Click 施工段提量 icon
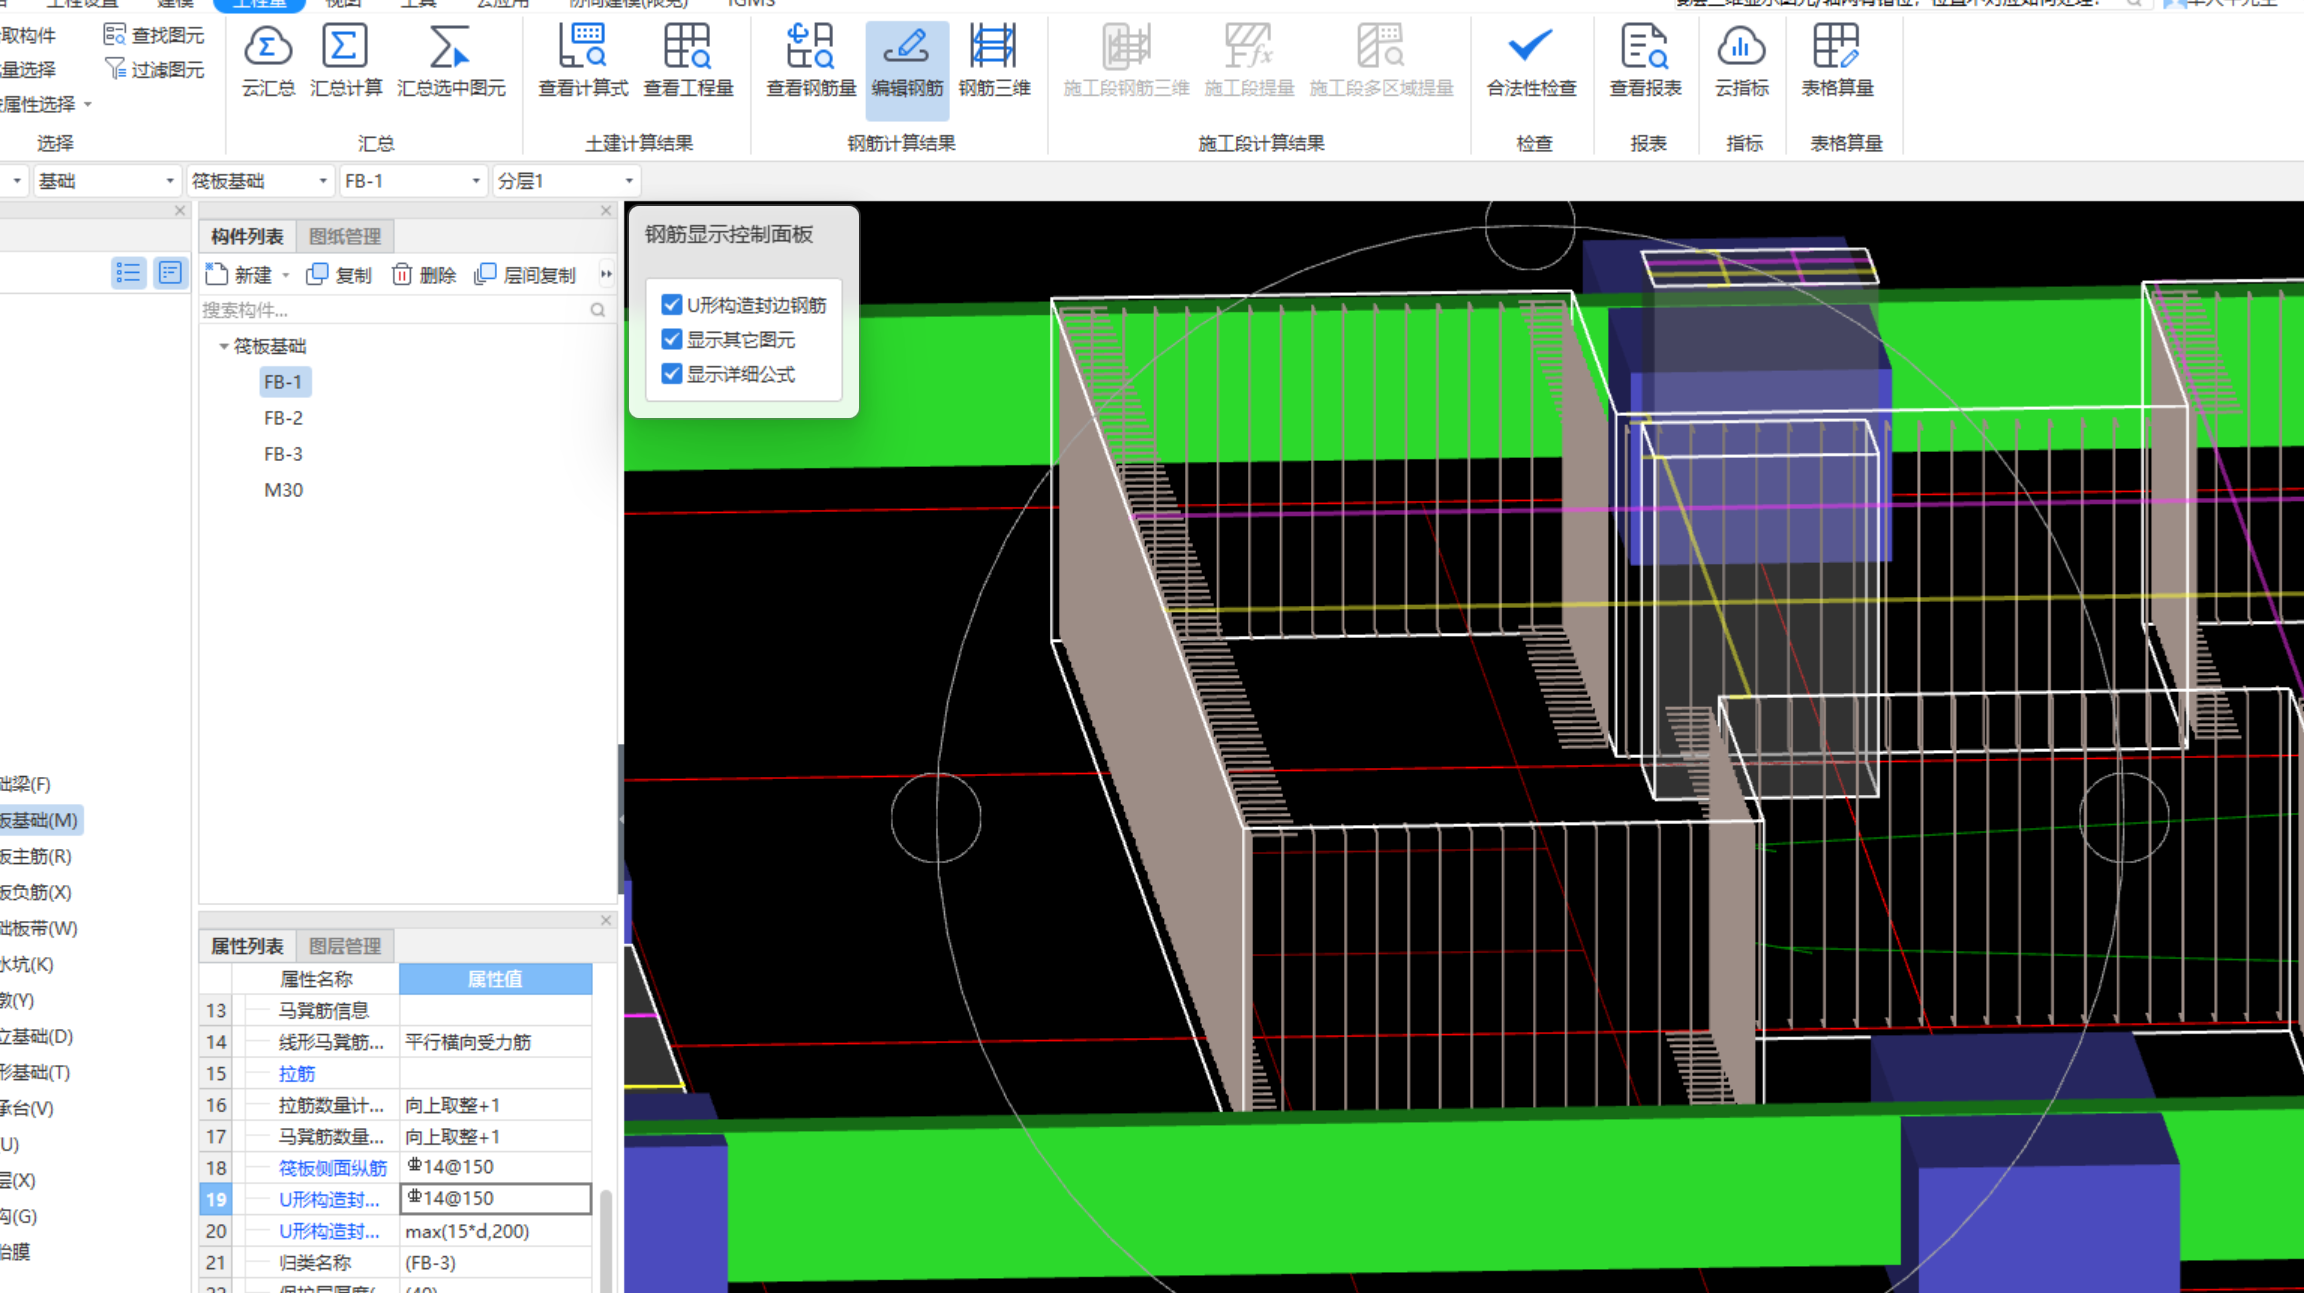Screen dimensions: 2304x1293 pos(1249,60)
